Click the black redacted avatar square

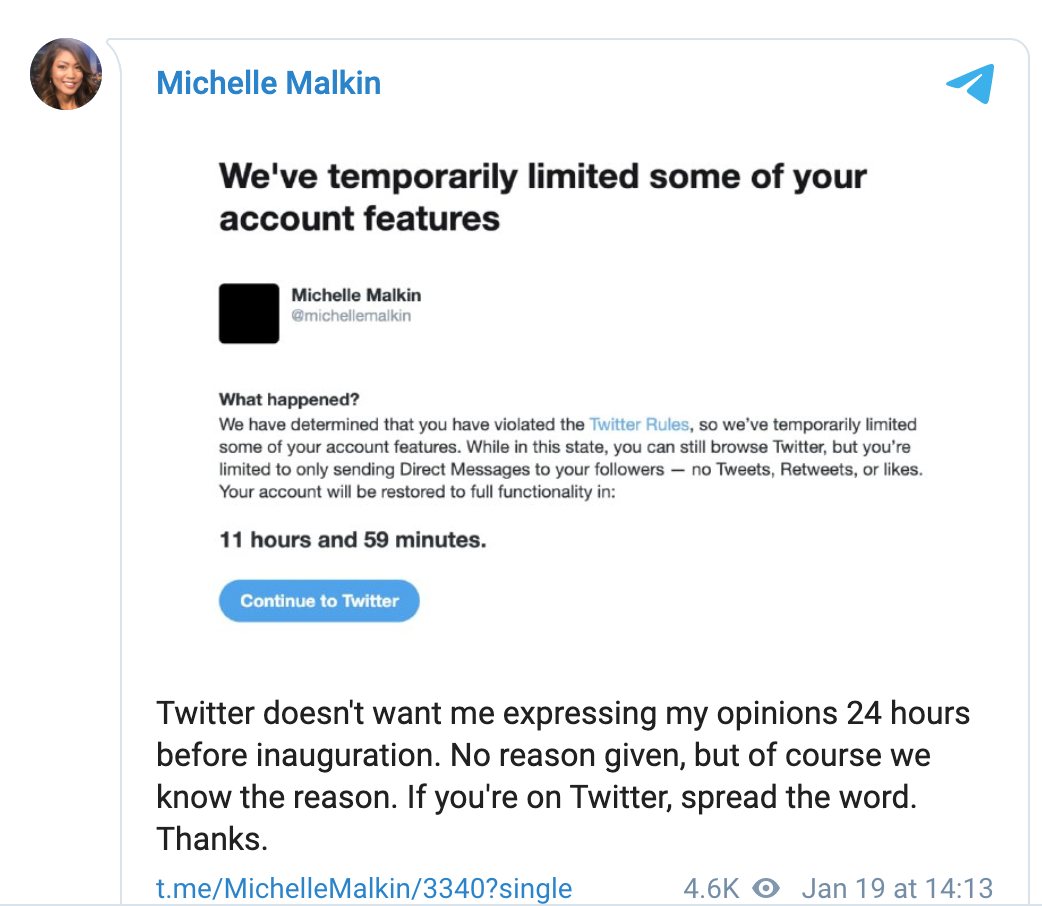point(249,313)
